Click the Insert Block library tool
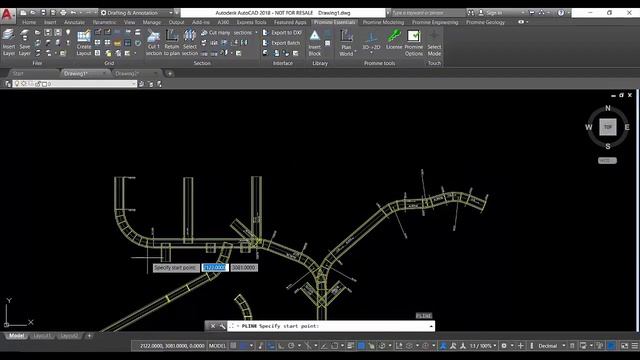The height and width of the screenshot is (360, 640). click(315, 42)
